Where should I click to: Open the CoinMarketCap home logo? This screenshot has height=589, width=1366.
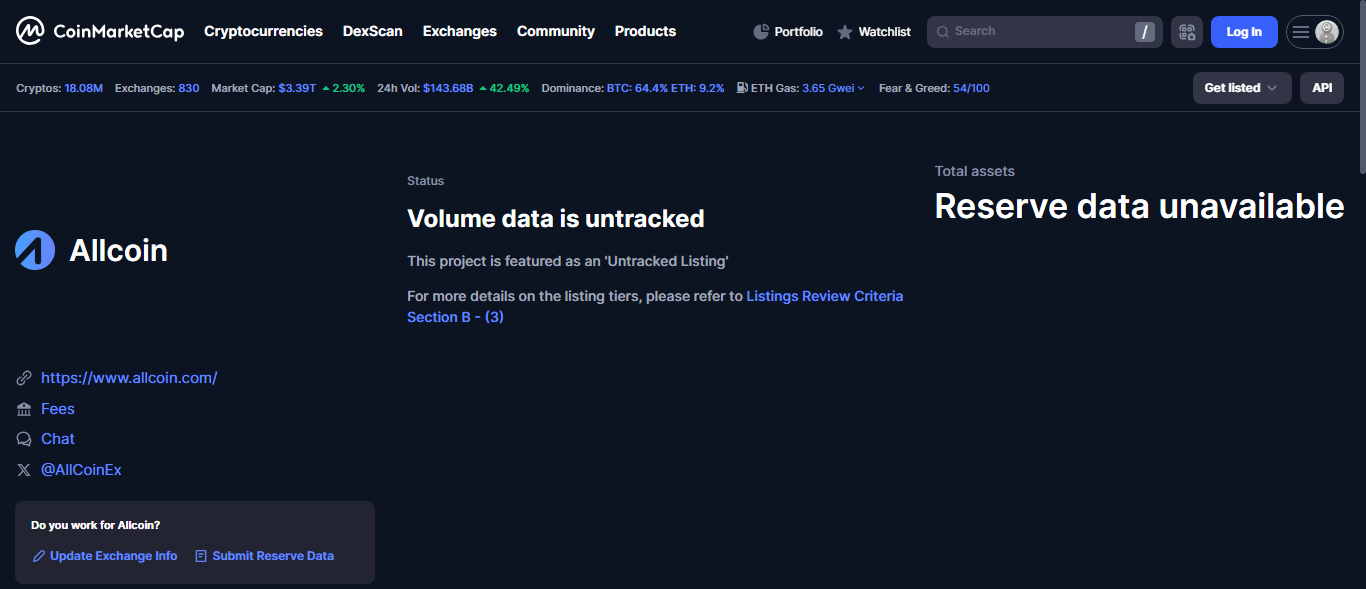(100, 31)
